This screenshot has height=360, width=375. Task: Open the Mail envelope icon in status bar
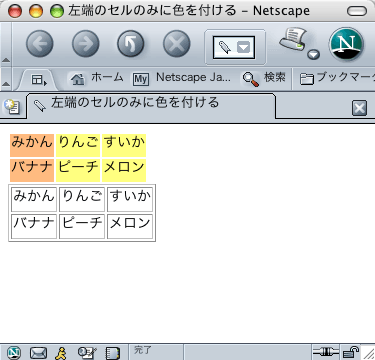click(x=38, y=353)
